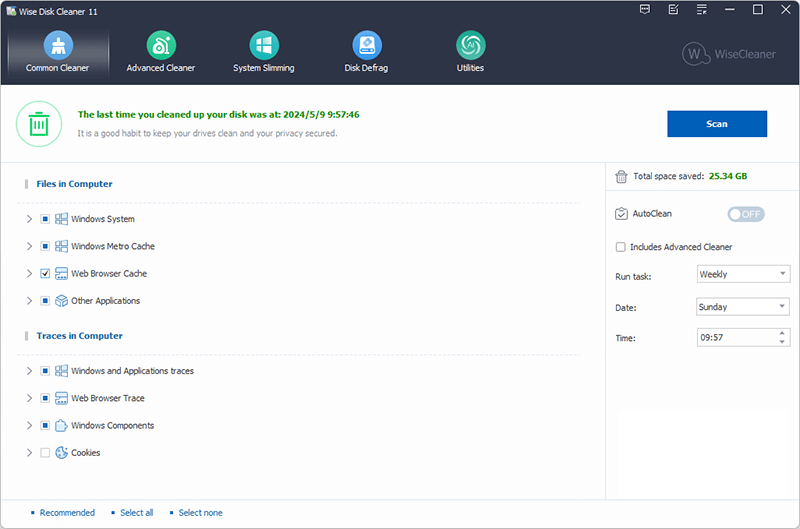Toggle the AutoClean switch on
The height and width of the screenshot is (529, 800).
tap(745, 214)
